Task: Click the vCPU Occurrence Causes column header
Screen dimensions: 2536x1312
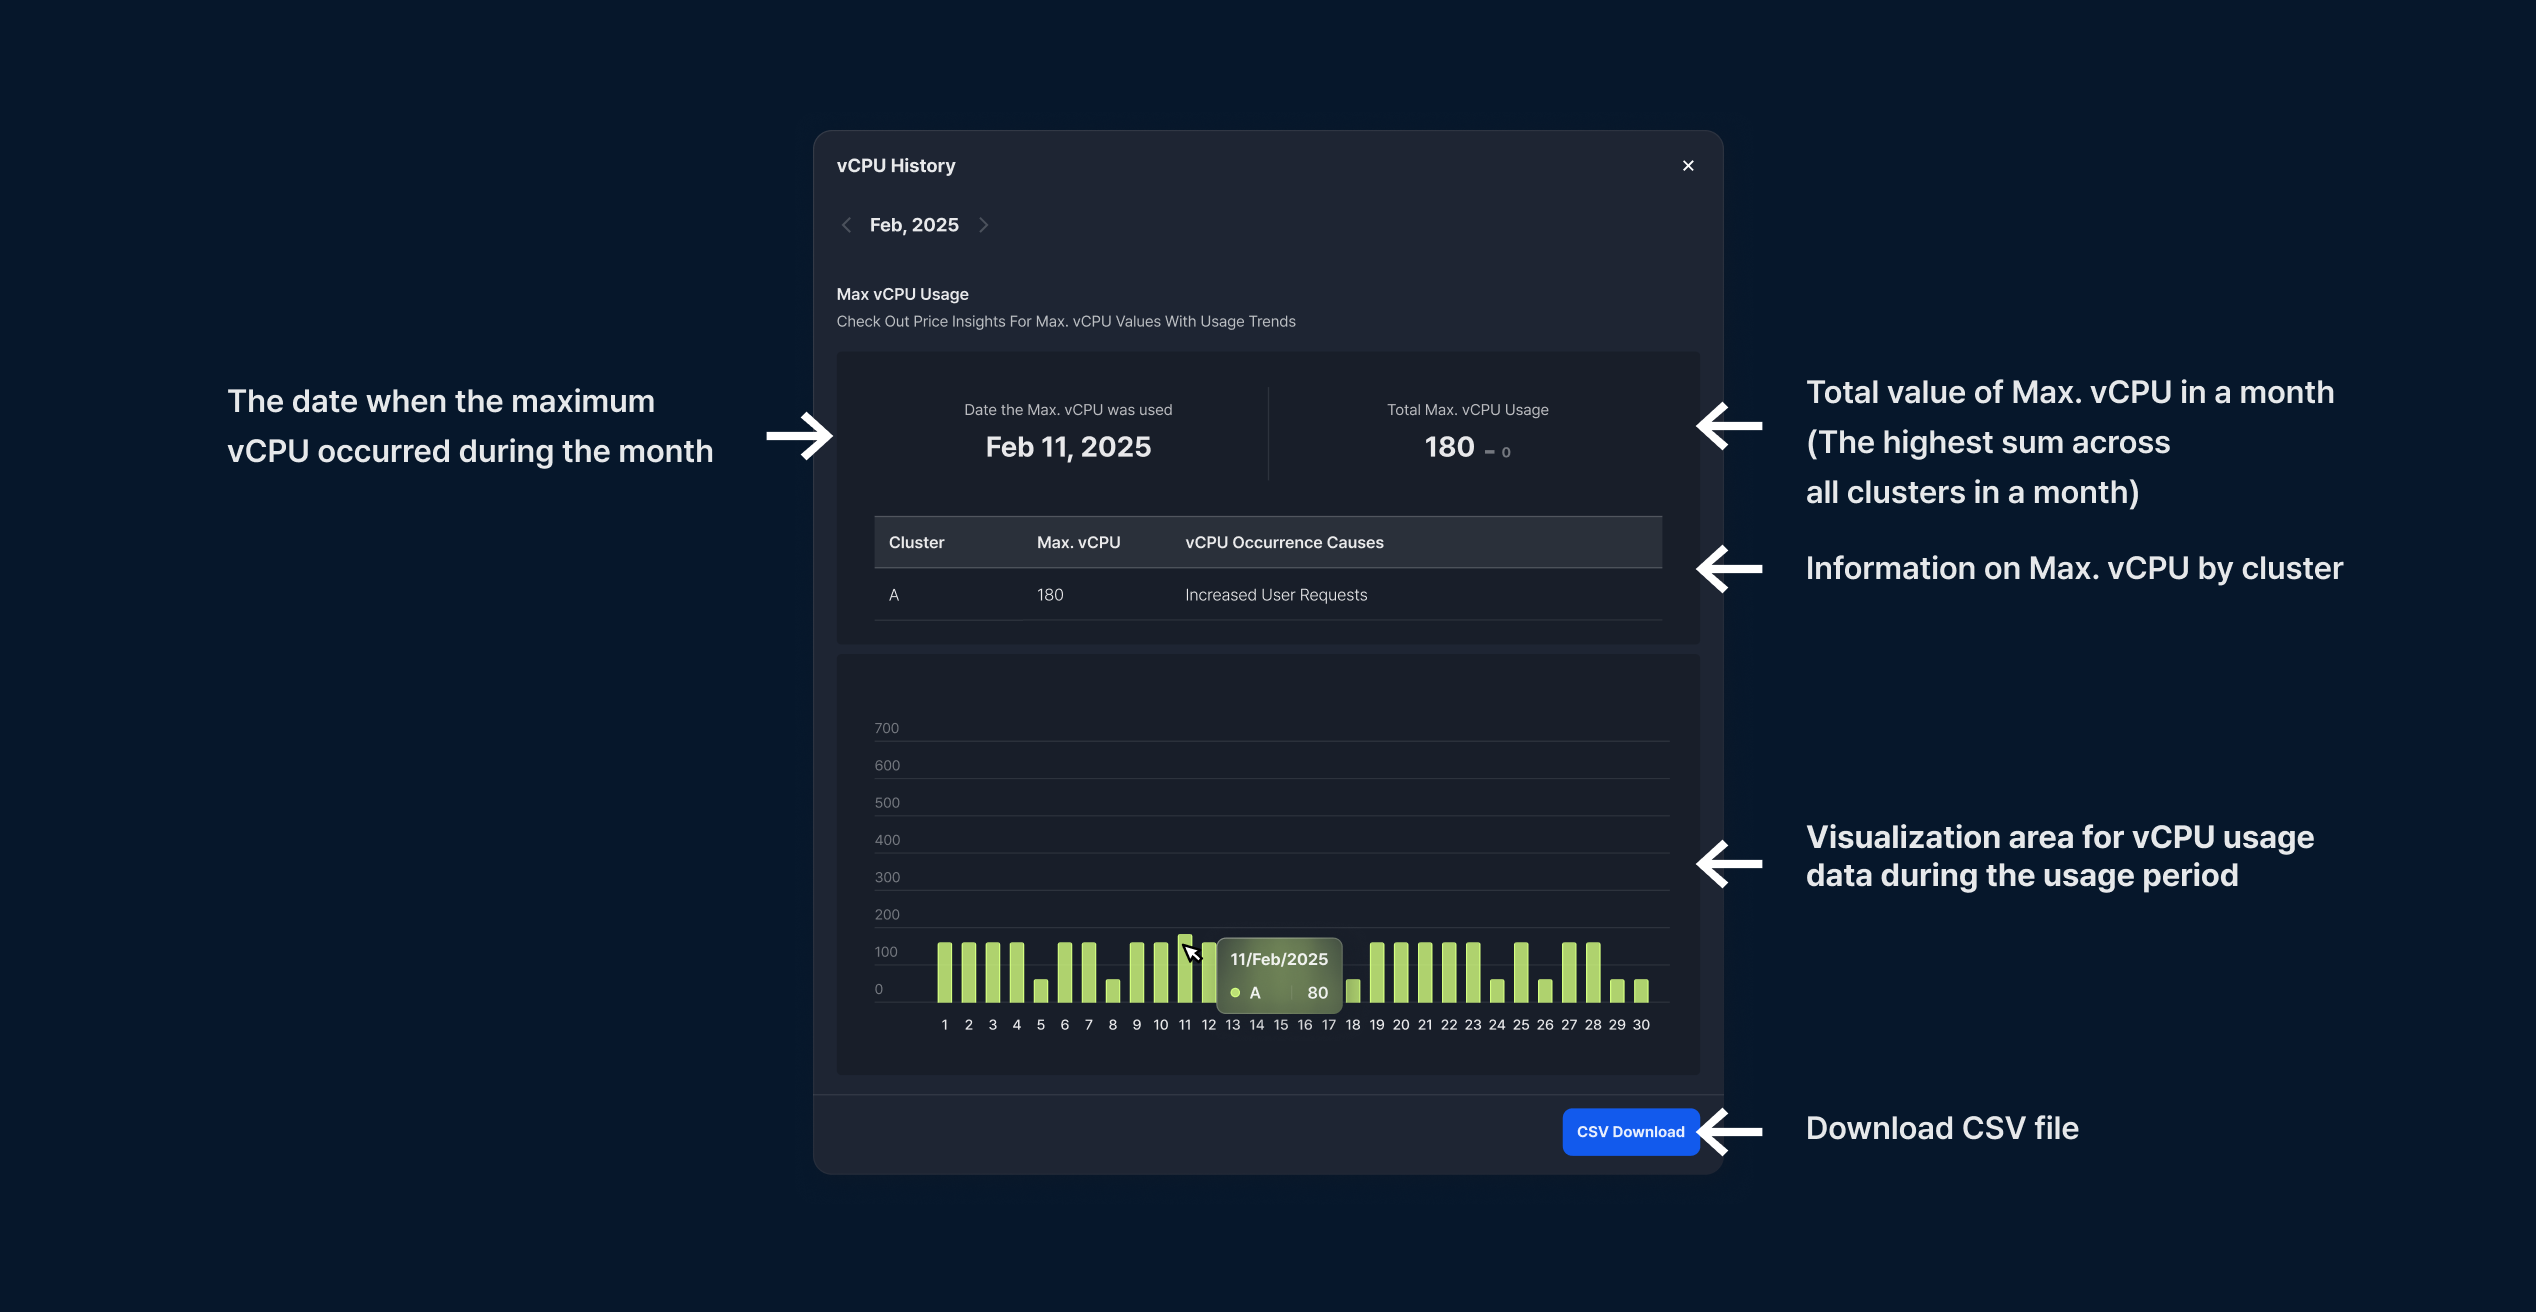Action: pyautogui.click(x=1284, y=542)
